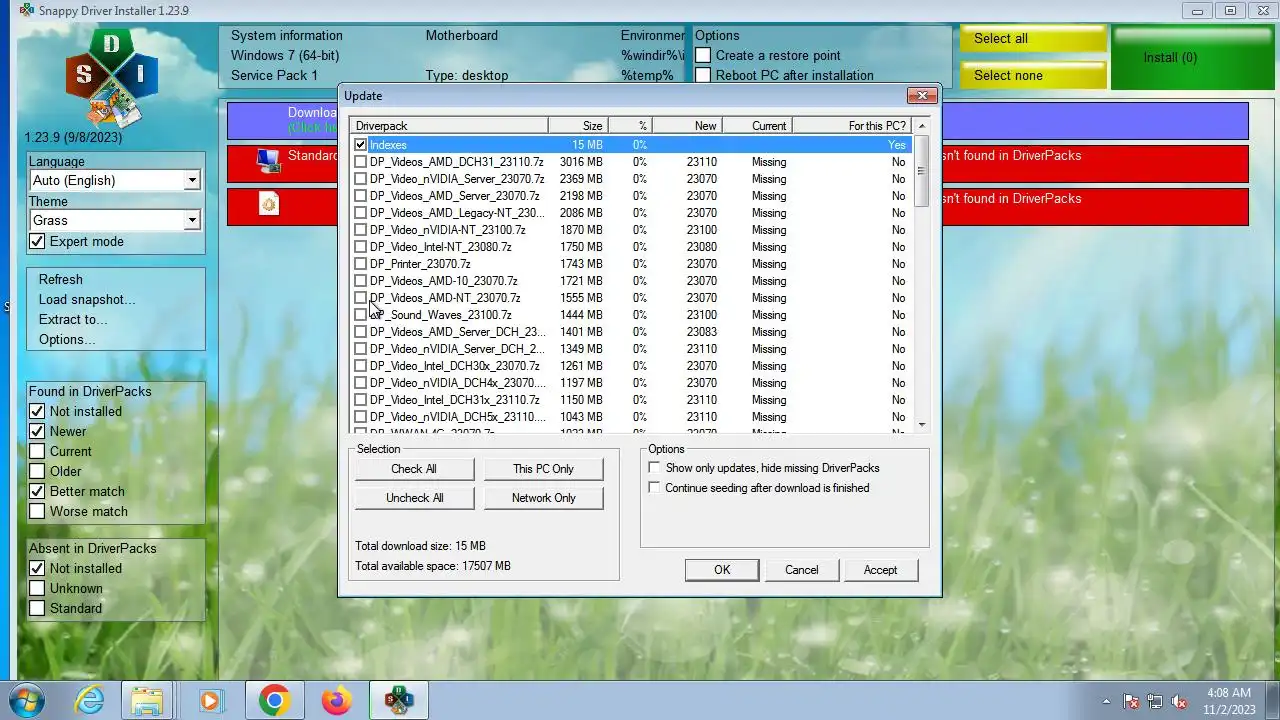Viewport: 1280px width, 720px height.
Task: Sort by the % column header
Action: point(630,125)
